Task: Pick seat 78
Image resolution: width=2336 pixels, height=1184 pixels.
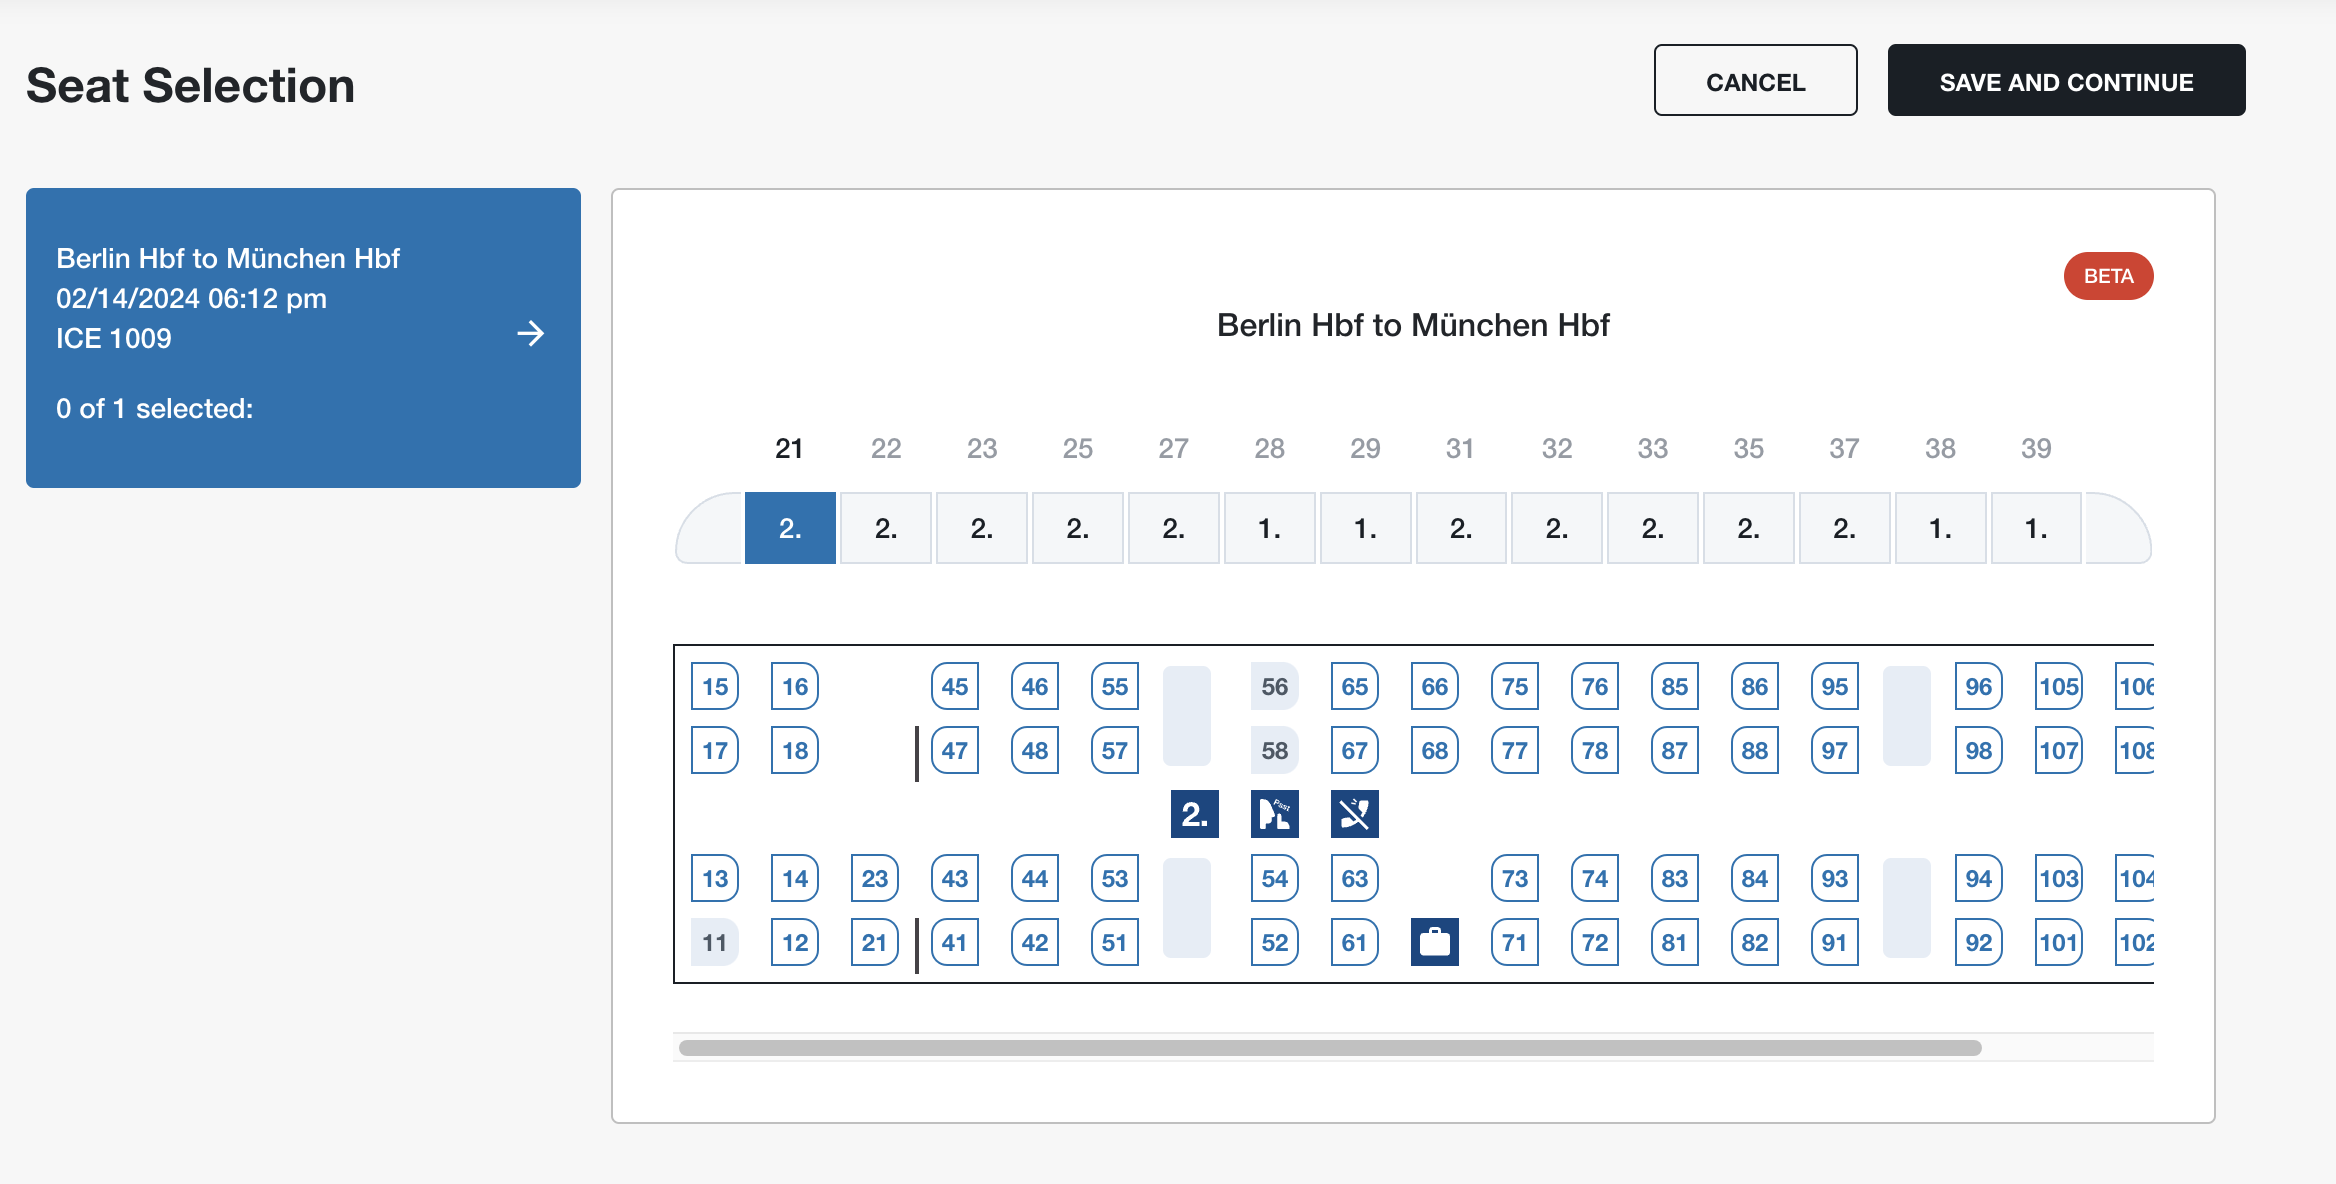Action: pos(1595,750)
